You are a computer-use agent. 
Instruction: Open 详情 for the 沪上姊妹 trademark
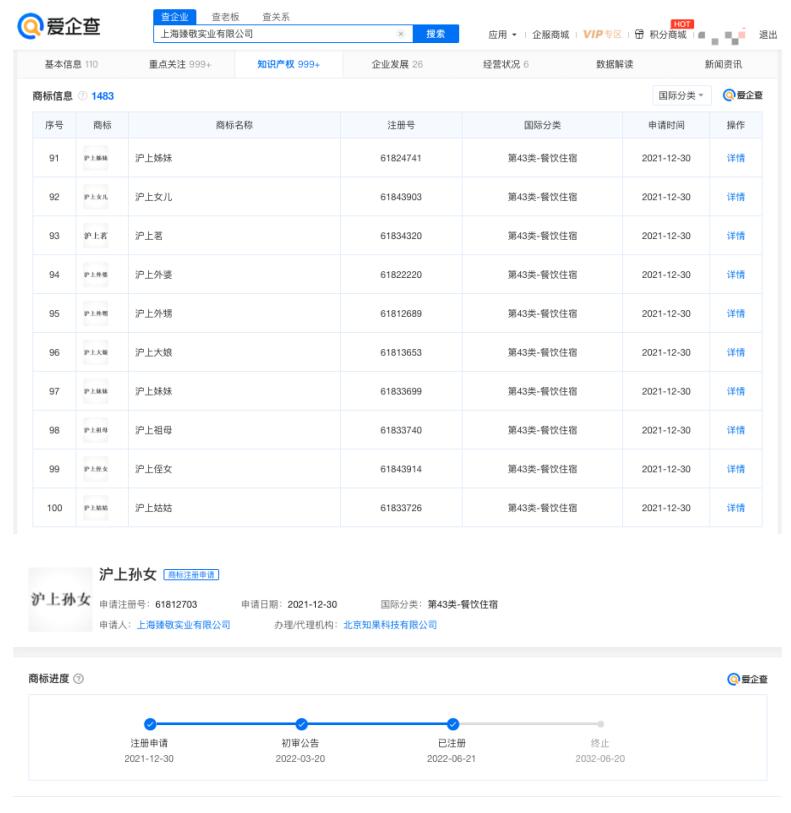tap(735, 158)
